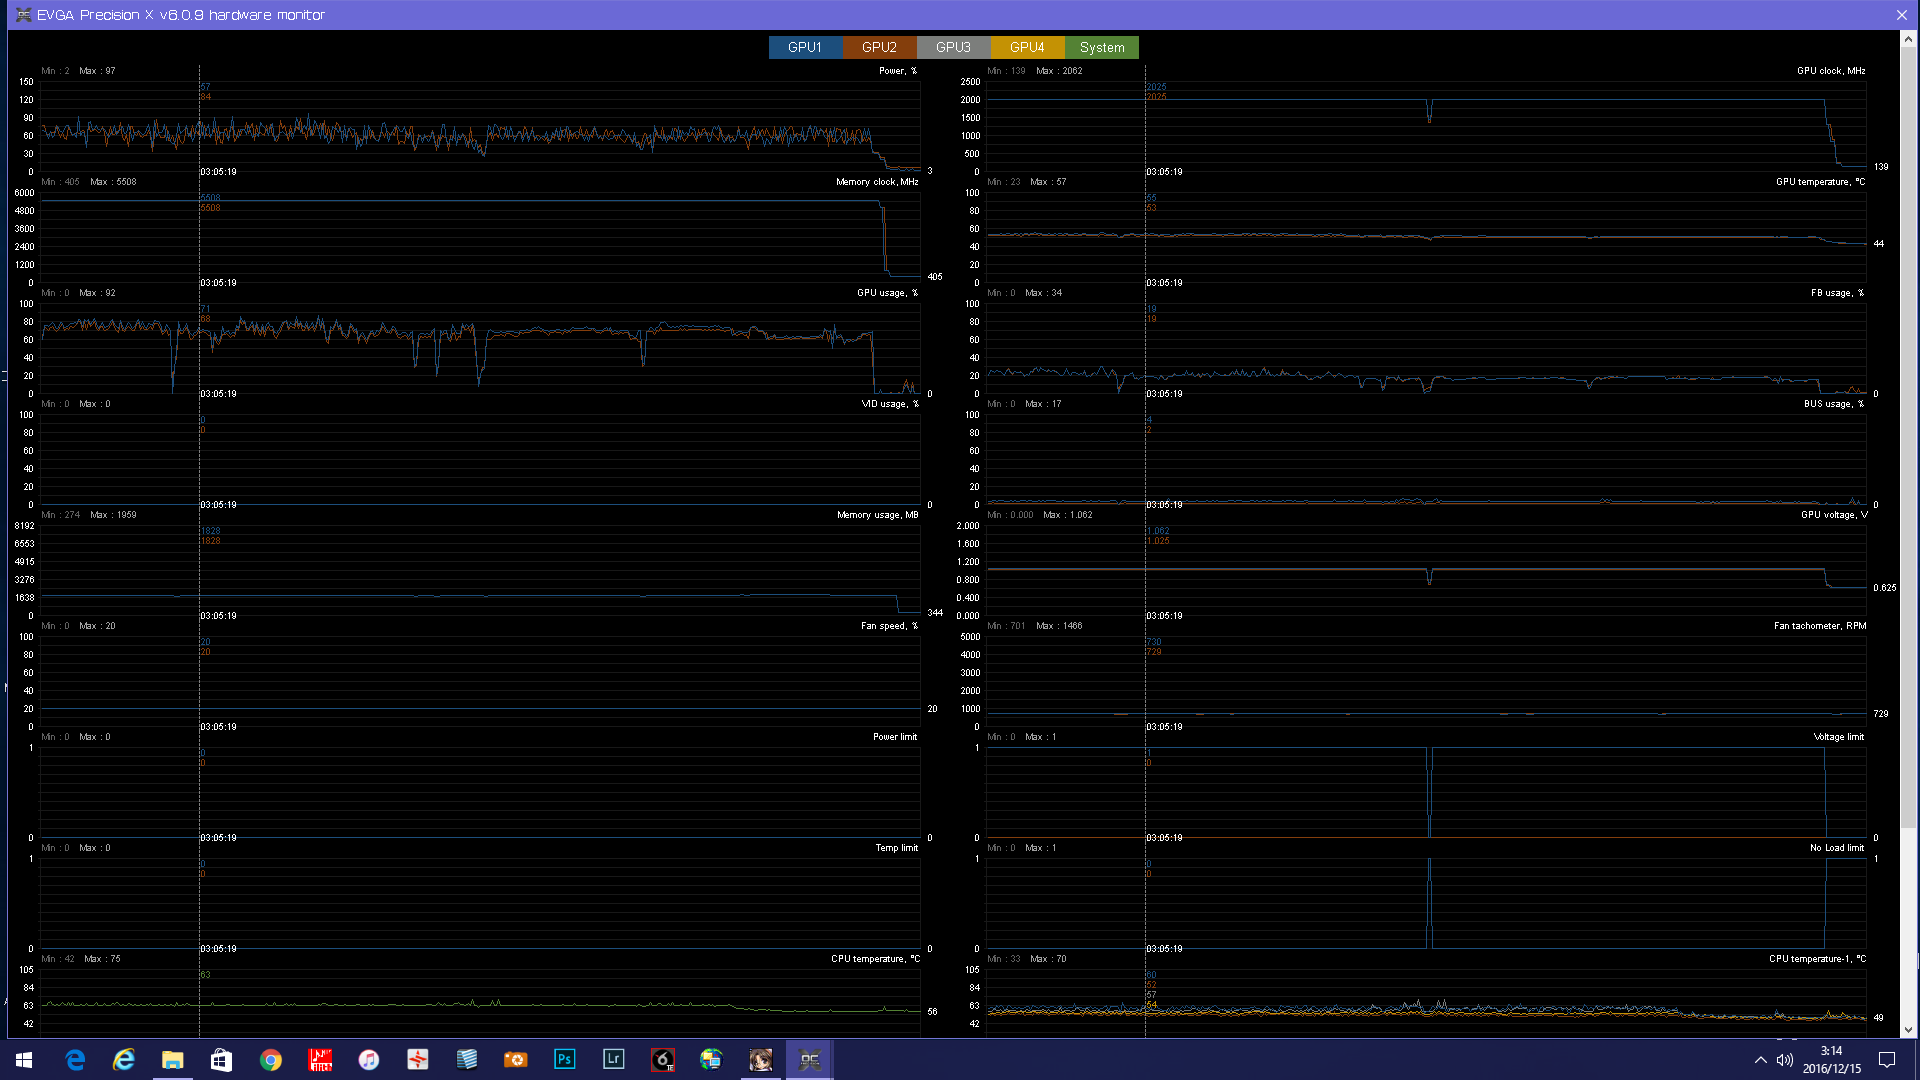This screenshot has width=1920, height=1080.
Task: Launch Internet Explorer from taskbar
Action: pyautogui.click(x=124, y=1059)
